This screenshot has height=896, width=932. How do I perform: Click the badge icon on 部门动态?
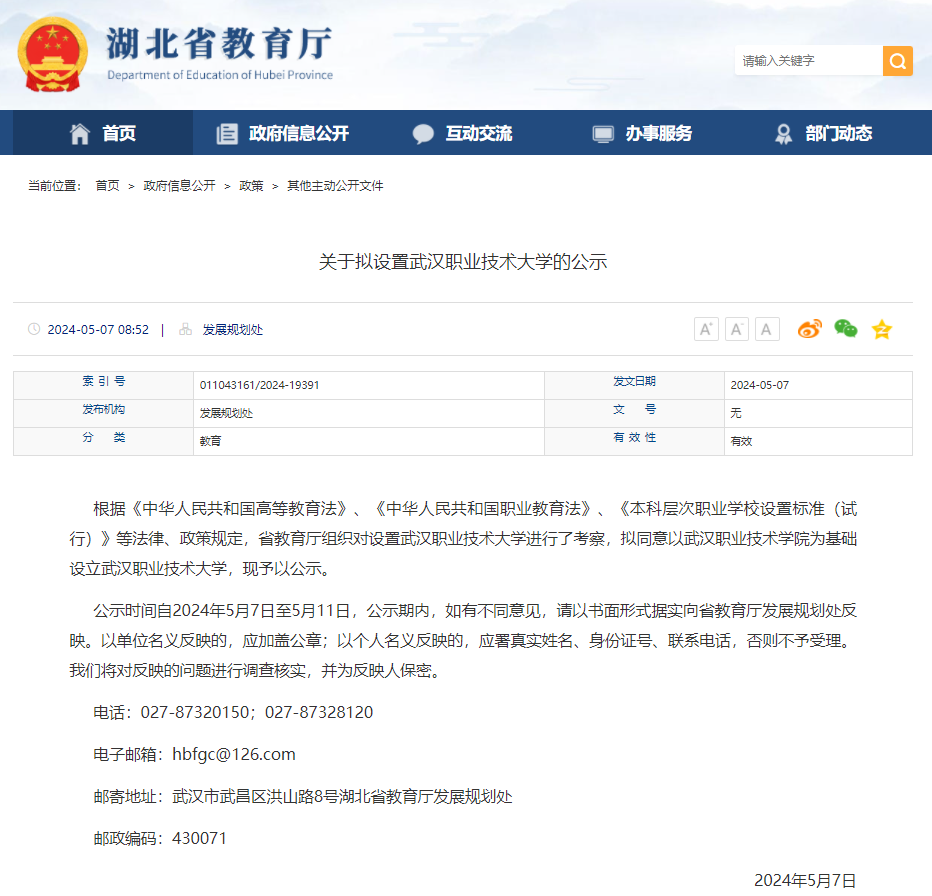(783, 132)
